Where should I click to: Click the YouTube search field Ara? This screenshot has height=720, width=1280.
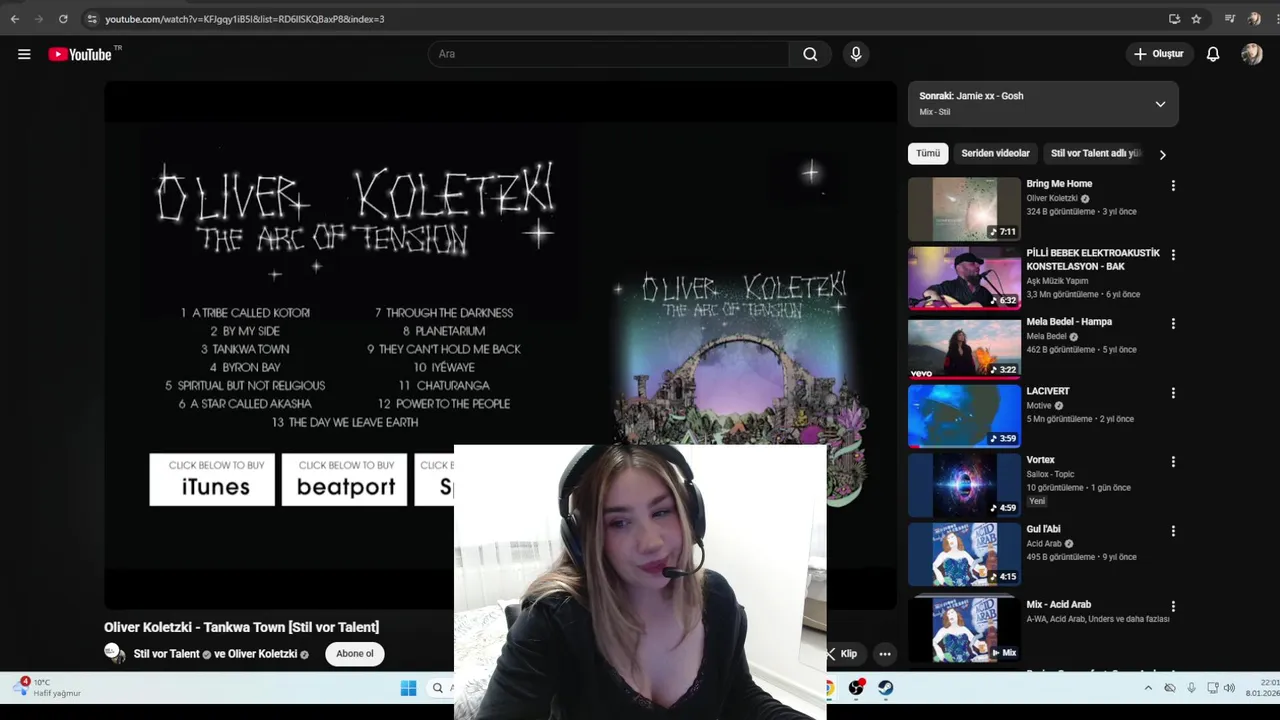point(608,54)
